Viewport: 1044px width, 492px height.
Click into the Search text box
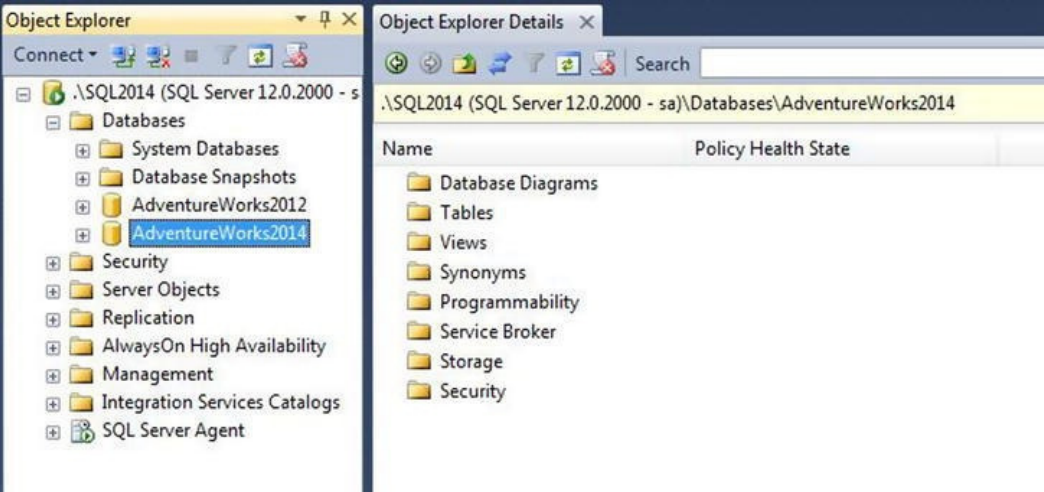click(x=870, y=64)
